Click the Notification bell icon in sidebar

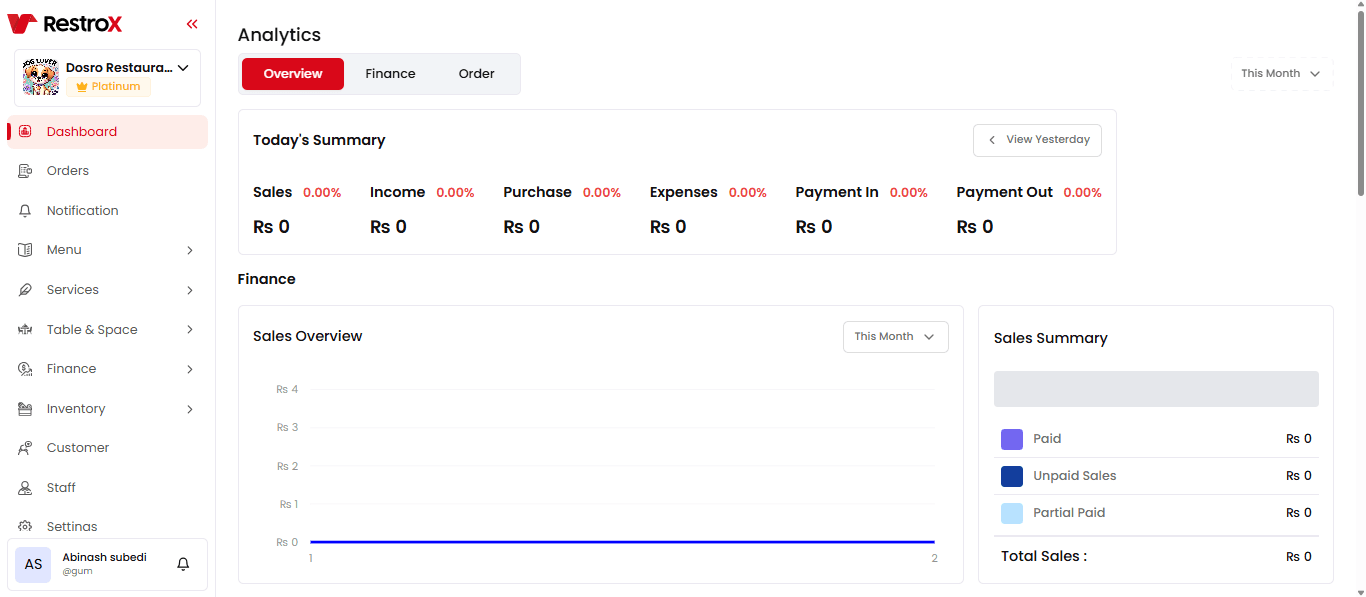(26, 211)
